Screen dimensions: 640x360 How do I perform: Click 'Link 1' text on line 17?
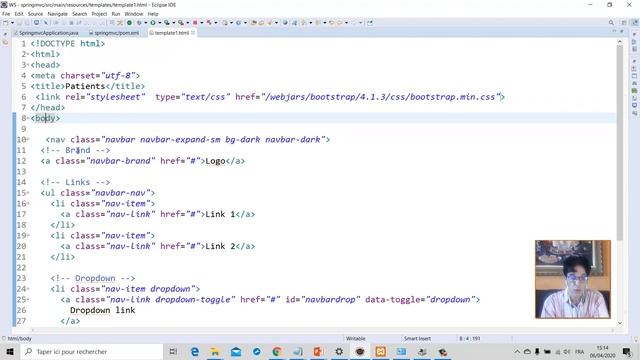coord(220,214)
